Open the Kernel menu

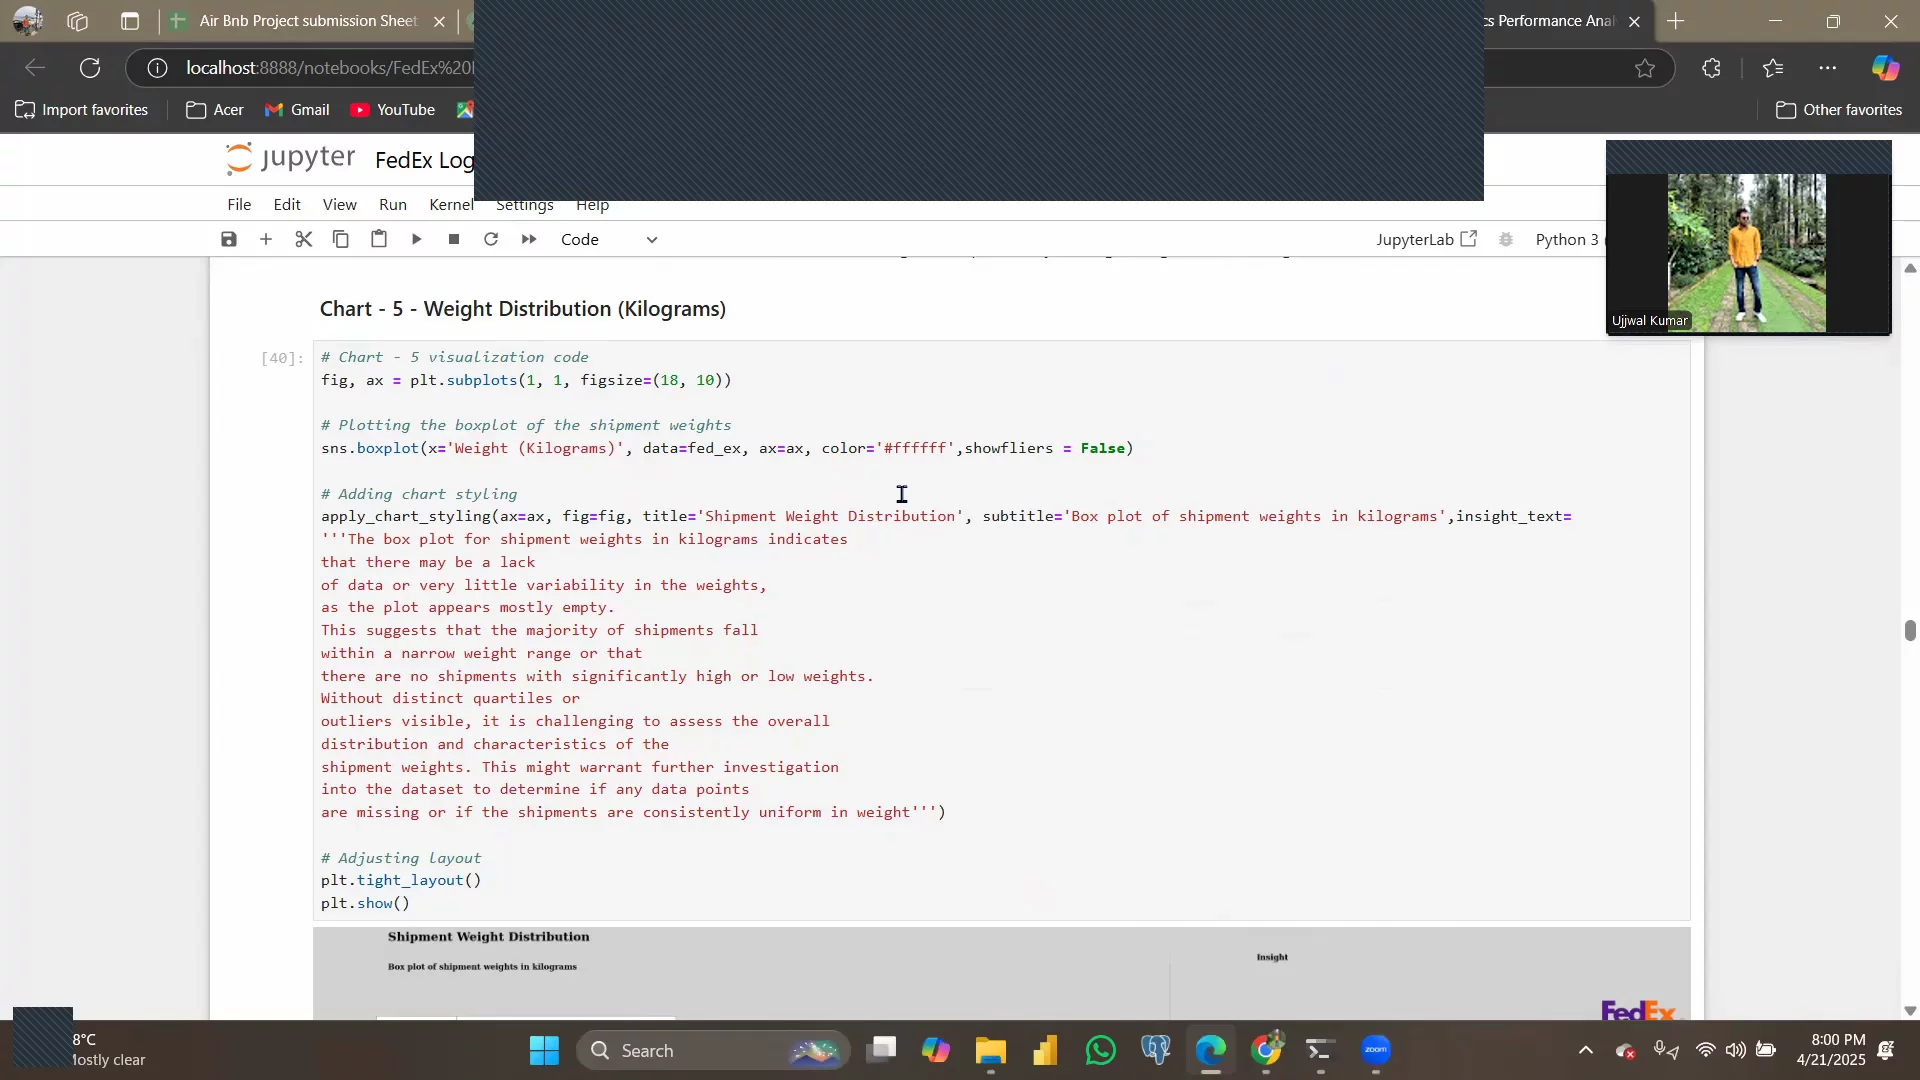tap(451, 204)
